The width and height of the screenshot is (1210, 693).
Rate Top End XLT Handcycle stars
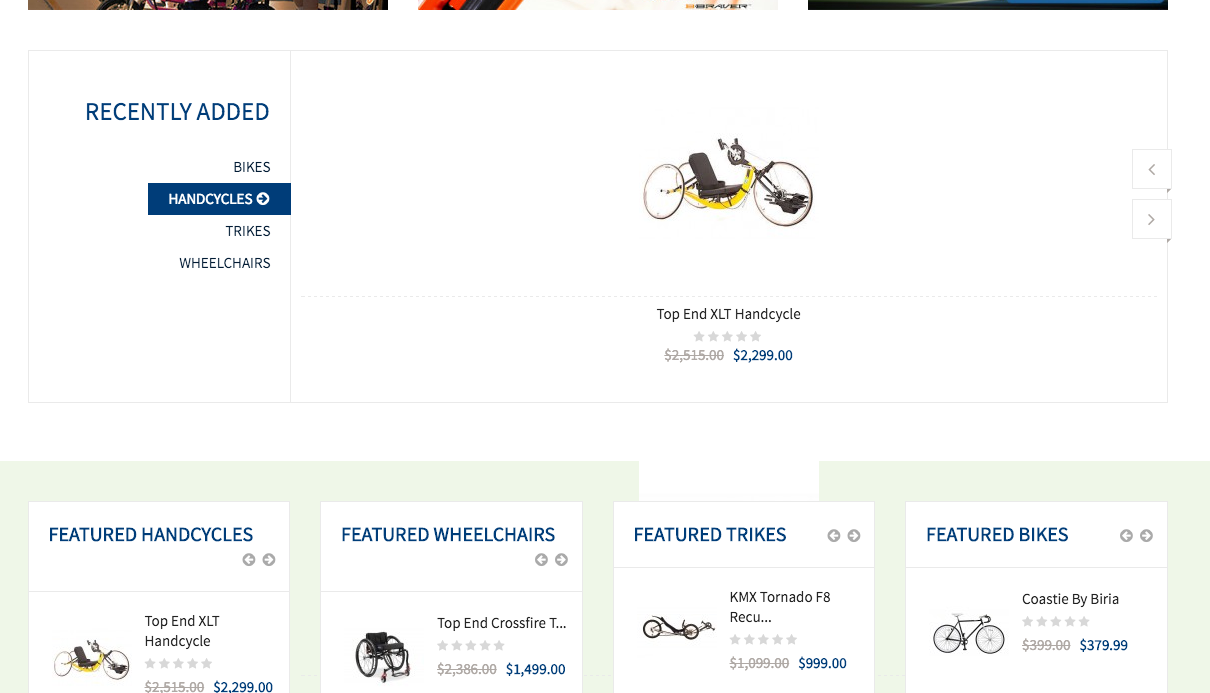(728, 336)
